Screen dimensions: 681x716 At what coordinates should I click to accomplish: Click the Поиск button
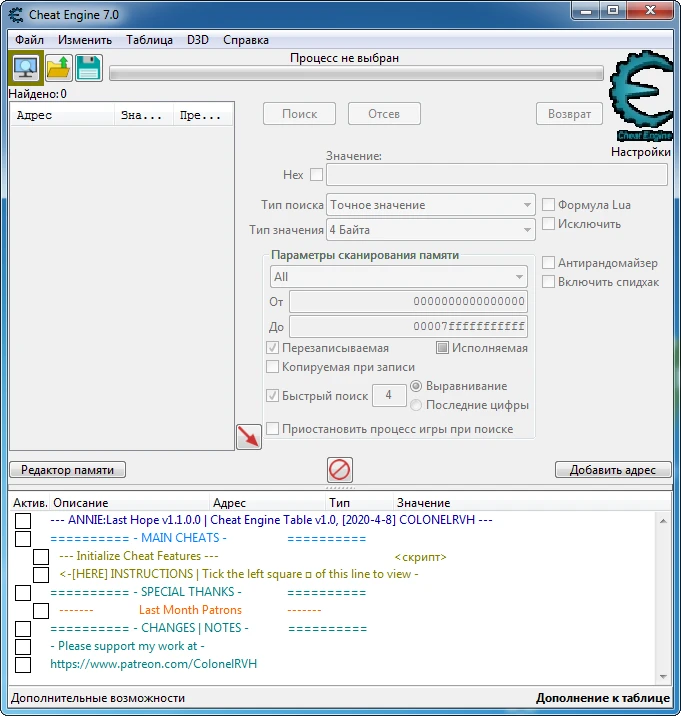pyautogui.click(x=299, y=114)
